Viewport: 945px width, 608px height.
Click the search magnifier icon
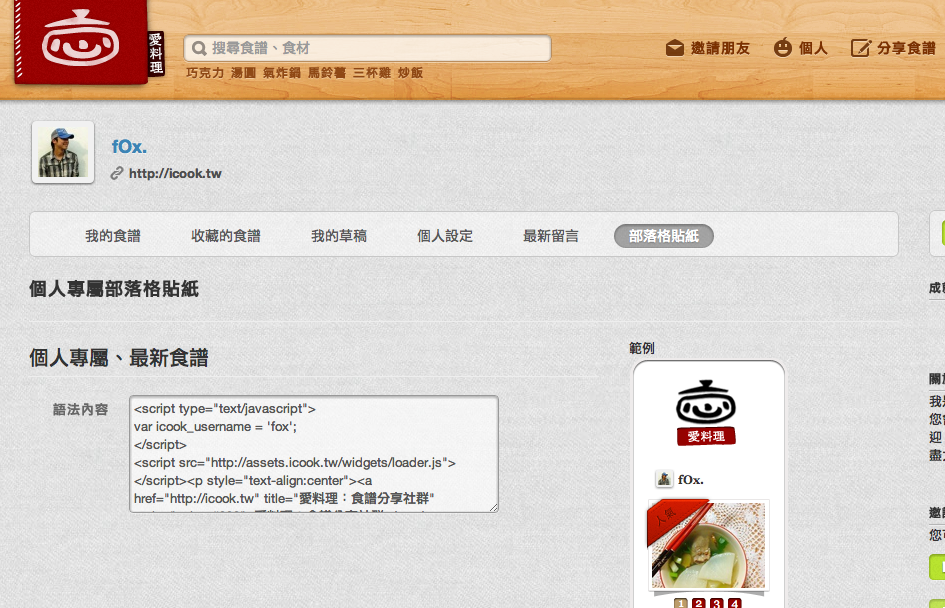click(199, 48)
